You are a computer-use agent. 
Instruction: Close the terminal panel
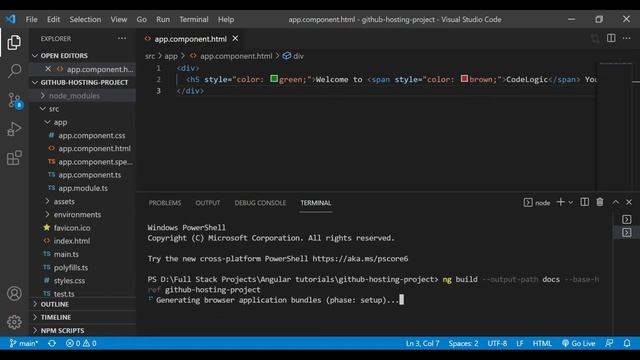tap(629, 202)
